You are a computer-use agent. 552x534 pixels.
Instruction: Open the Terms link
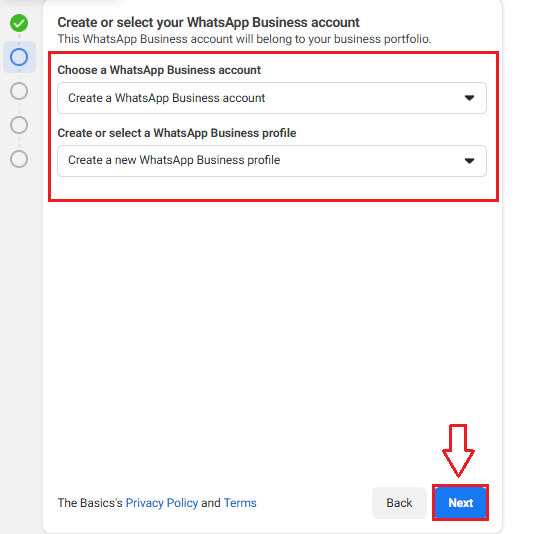[240, 503]
